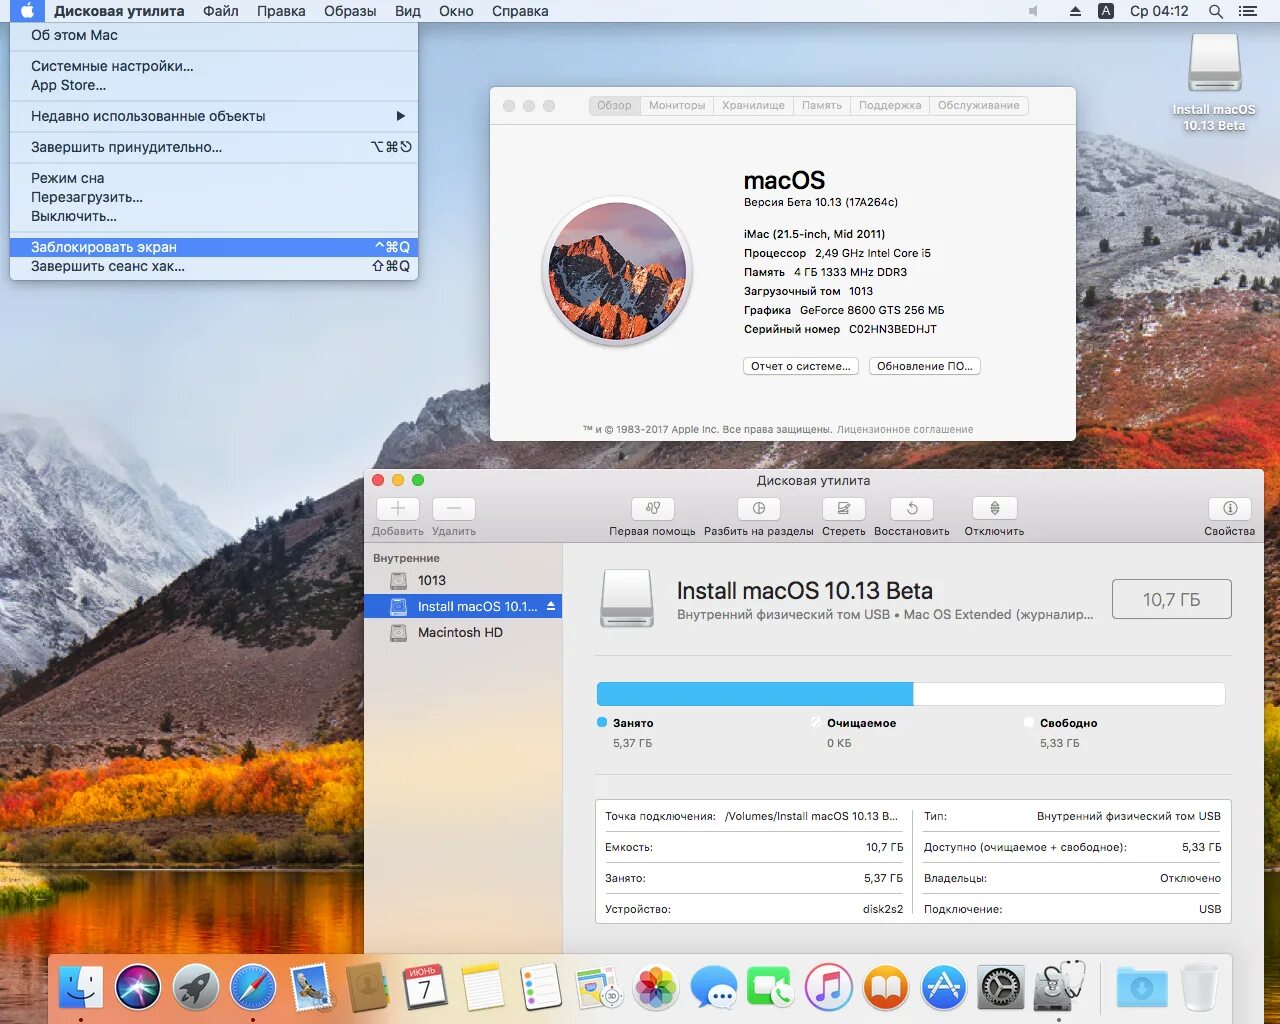This screenshot has height=1024, width=1280.
Task: Open Photos app in Dock
Action: [656, 988]
